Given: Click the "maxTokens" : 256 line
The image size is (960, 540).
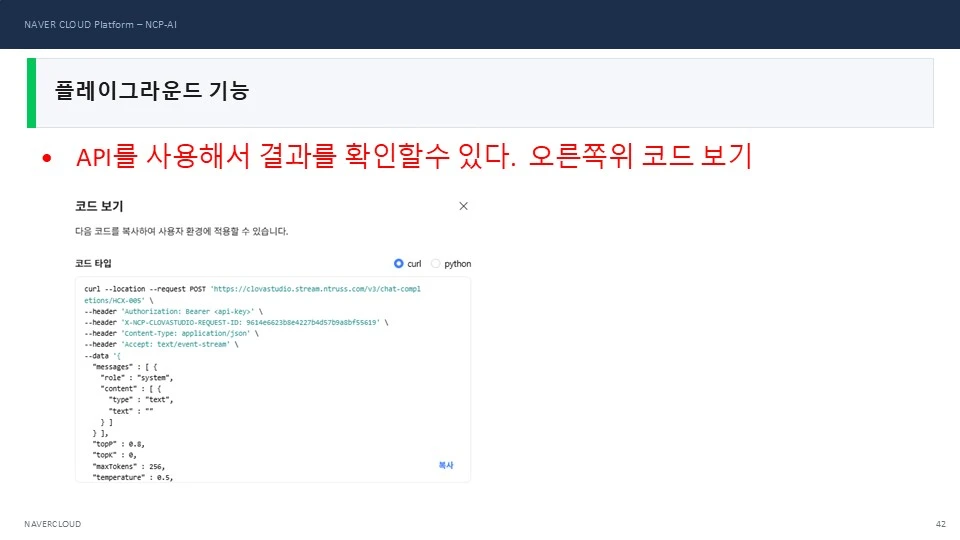Looking at the screenshot, I should click(x=129, y=467).
